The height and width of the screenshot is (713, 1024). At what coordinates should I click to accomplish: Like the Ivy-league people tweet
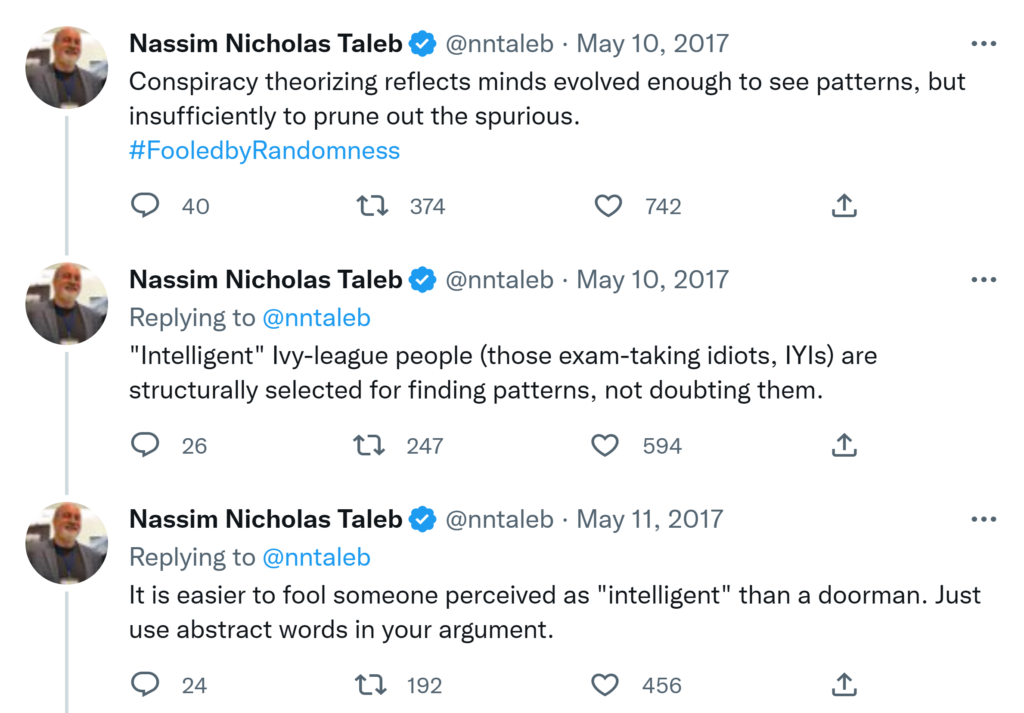tap(605, 445)
